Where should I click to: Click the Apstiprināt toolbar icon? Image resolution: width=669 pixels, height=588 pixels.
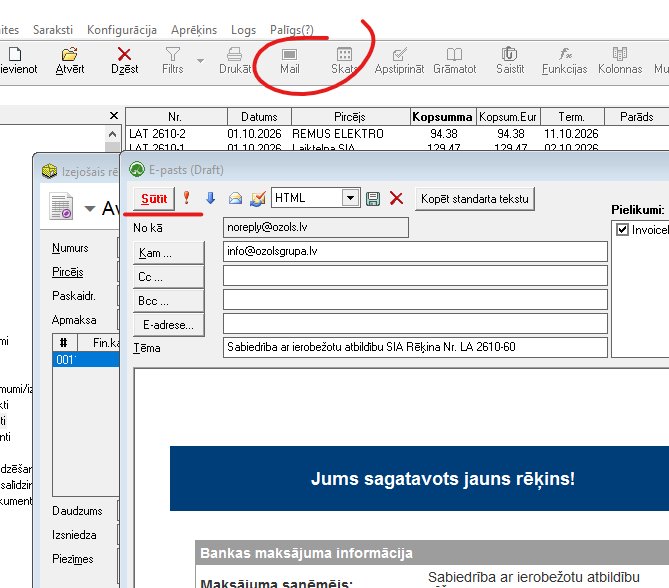tap(399, 54)
